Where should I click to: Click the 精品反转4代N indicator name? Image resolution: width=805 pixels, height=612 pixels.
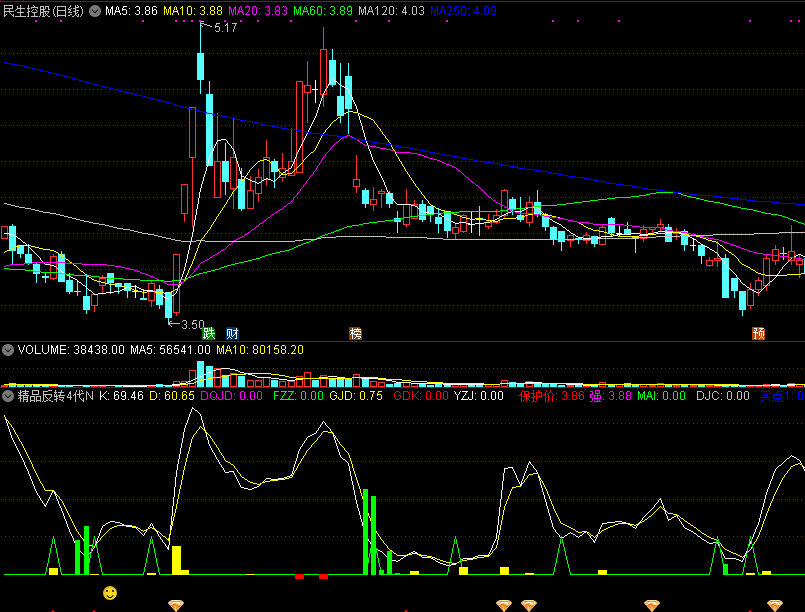coord(56,396)
